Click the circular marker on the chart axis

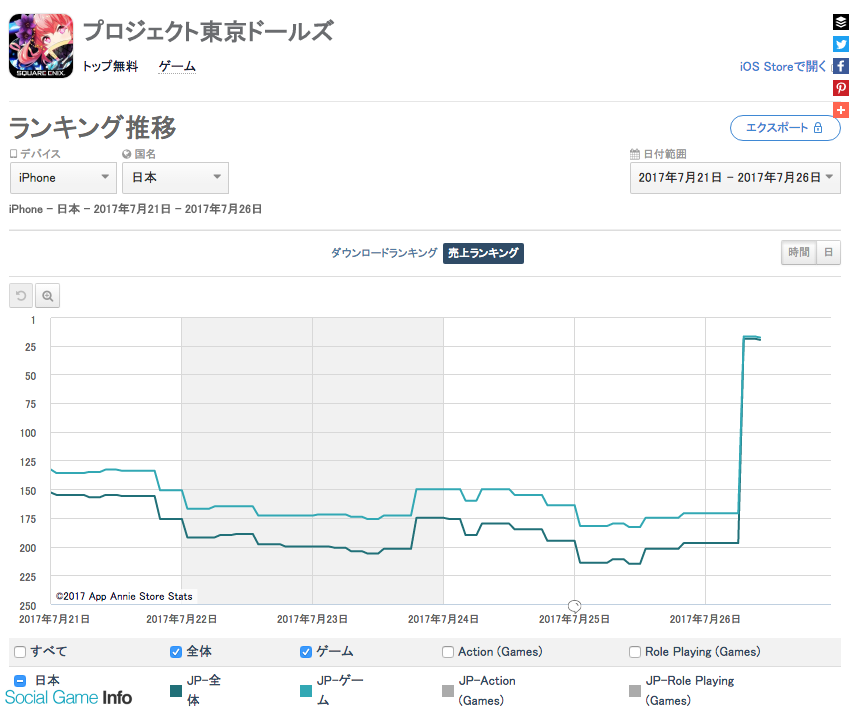coord(574,605)
